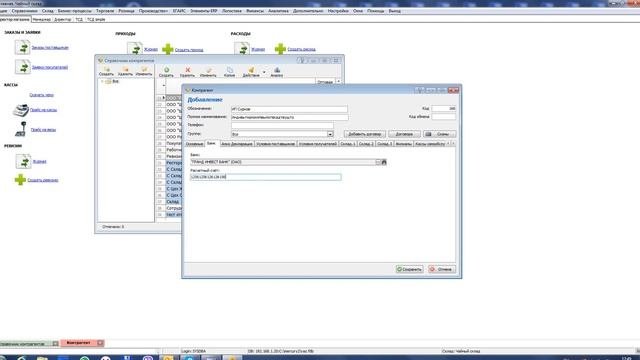Click the bank lookup icon beside the Банк field
Screen dimensions: 640x360
pos(384,162)
